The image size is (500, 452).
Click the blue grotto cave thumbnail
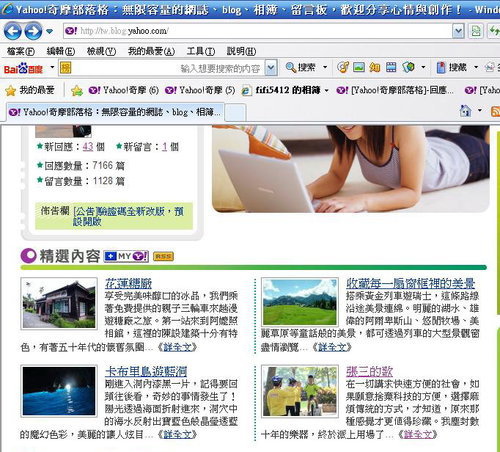click(59, 391)
